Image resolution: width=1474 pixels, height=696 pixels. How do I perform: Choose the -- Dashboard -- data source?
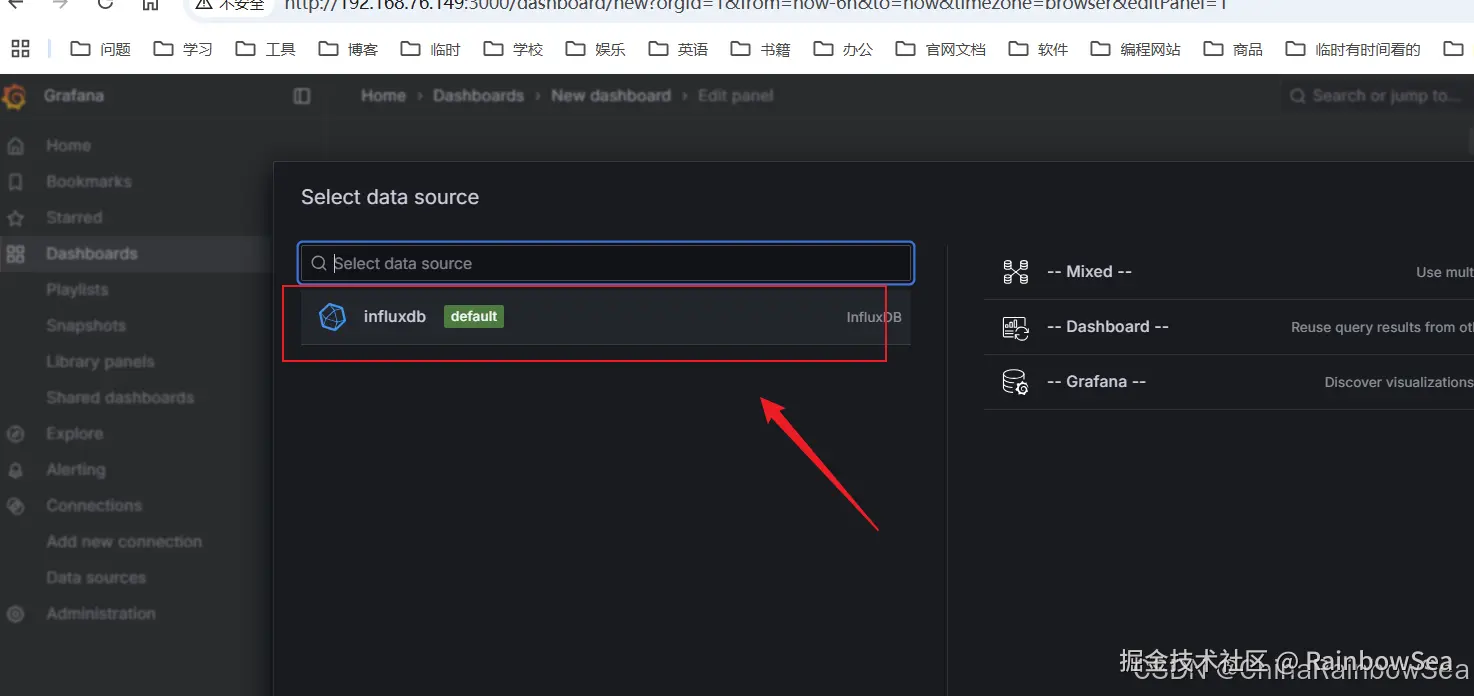1228,327
